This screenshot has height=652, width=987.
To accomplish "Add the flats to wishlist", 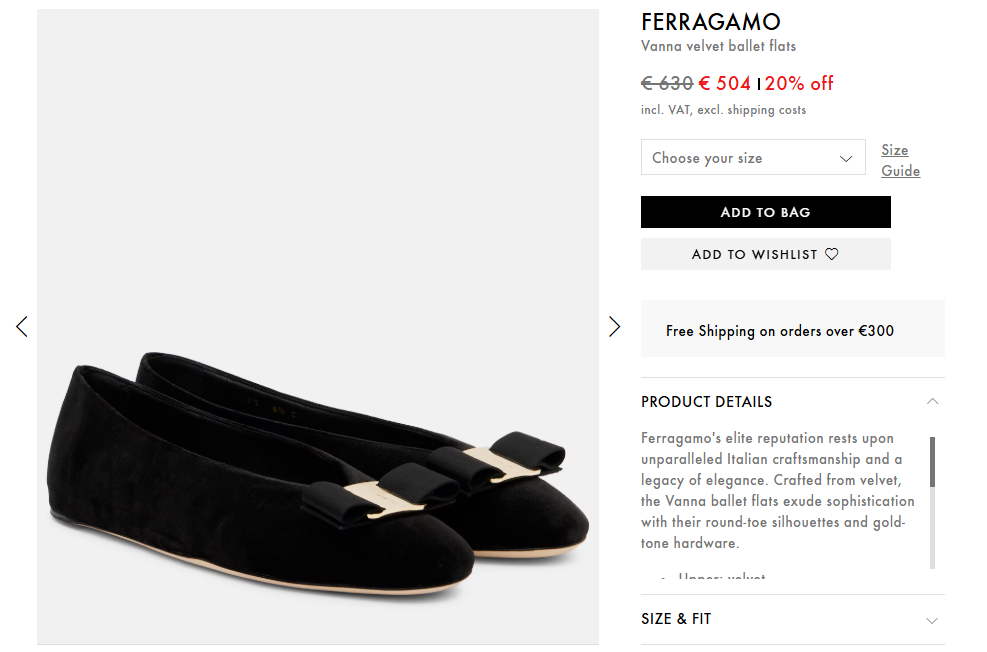I will [x=765, y=254].
